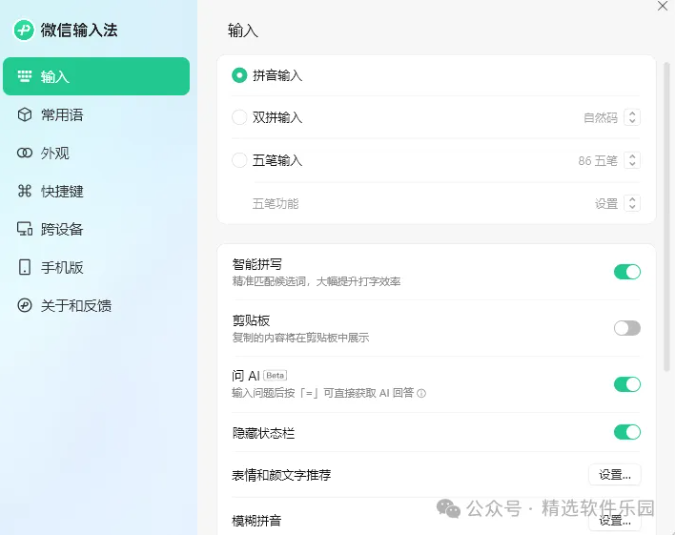Screen dimensions: 675x535
Task: Click the phone icon beside 手机版
Action: (25, 267)
